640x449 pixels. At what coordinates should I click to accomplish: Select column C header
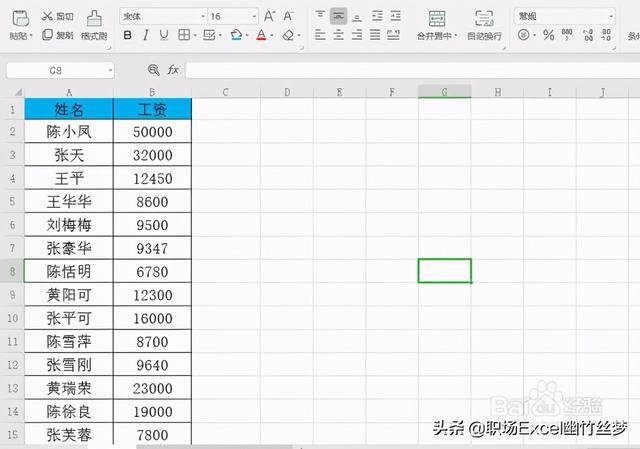(x=226, y=92)
